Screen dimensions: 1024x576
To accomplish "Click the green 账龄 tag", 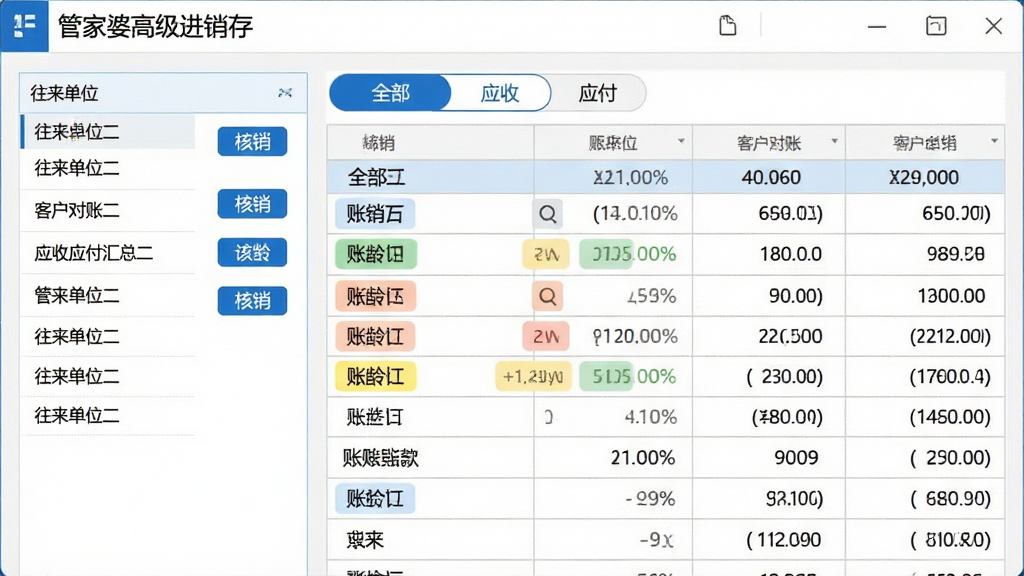I will 376,254.
